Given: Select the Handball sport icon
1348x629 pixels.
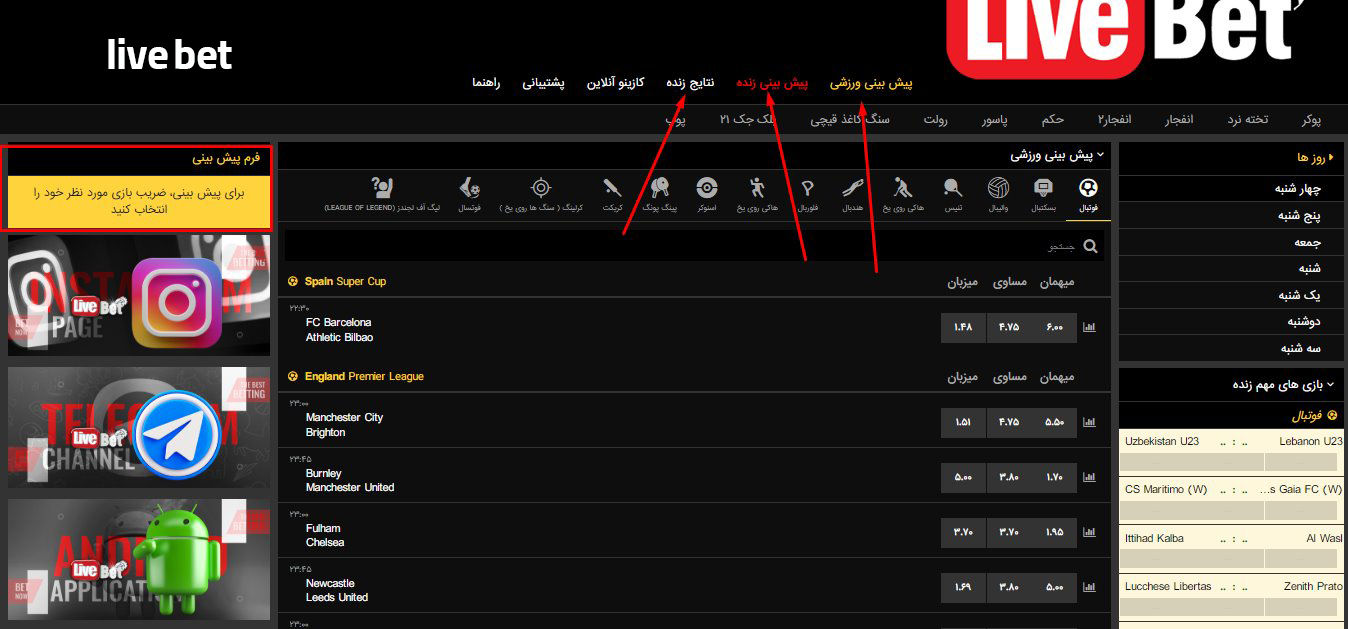Looking at the screenshot, I should pos(853,190).
